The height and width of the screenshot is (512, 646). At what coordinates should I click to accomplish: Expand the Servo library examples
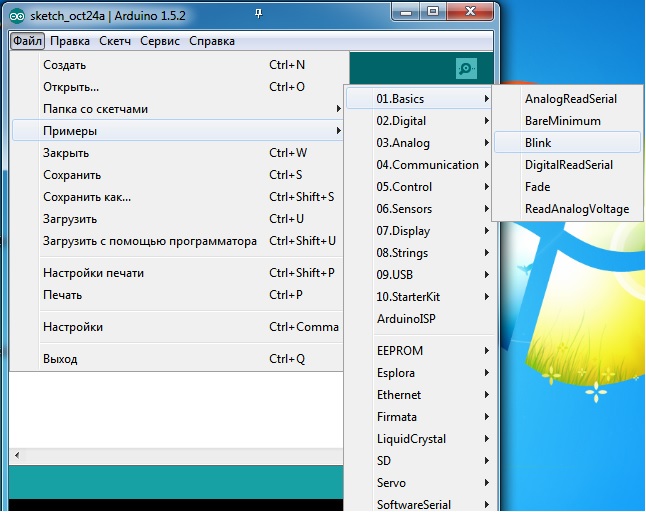[x=391, y=483]
